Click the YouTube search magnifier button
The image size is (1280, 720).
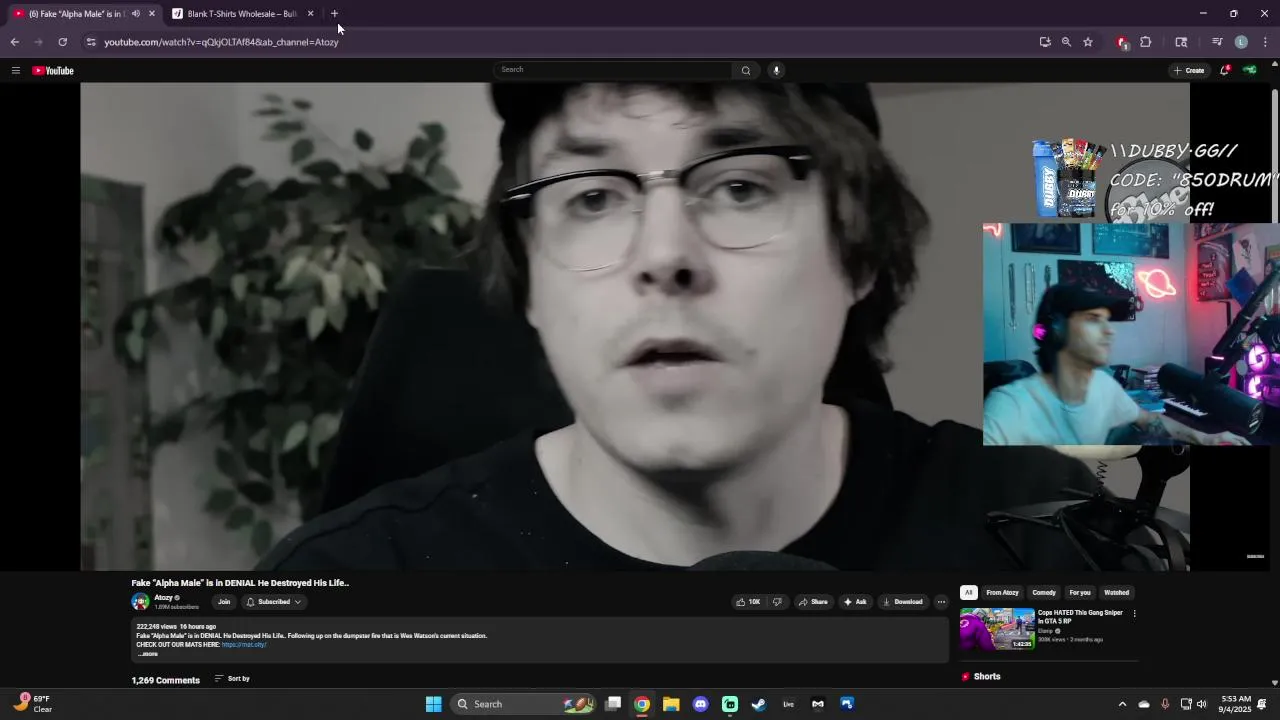[x=745, y=70]
